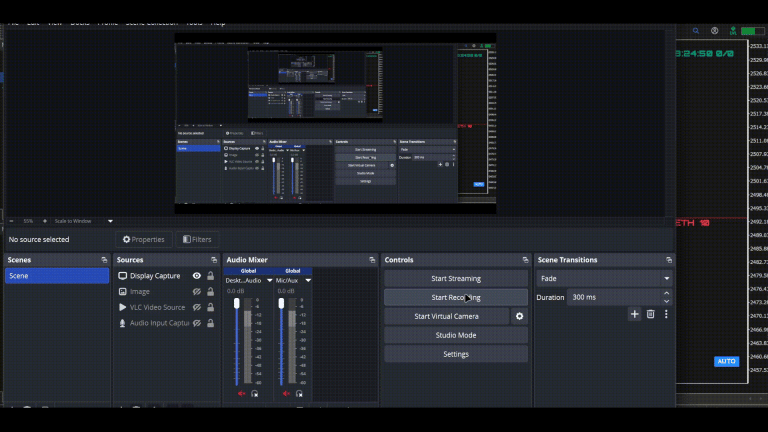
Task: Click Start Streaming button
Action: [456, 278]
